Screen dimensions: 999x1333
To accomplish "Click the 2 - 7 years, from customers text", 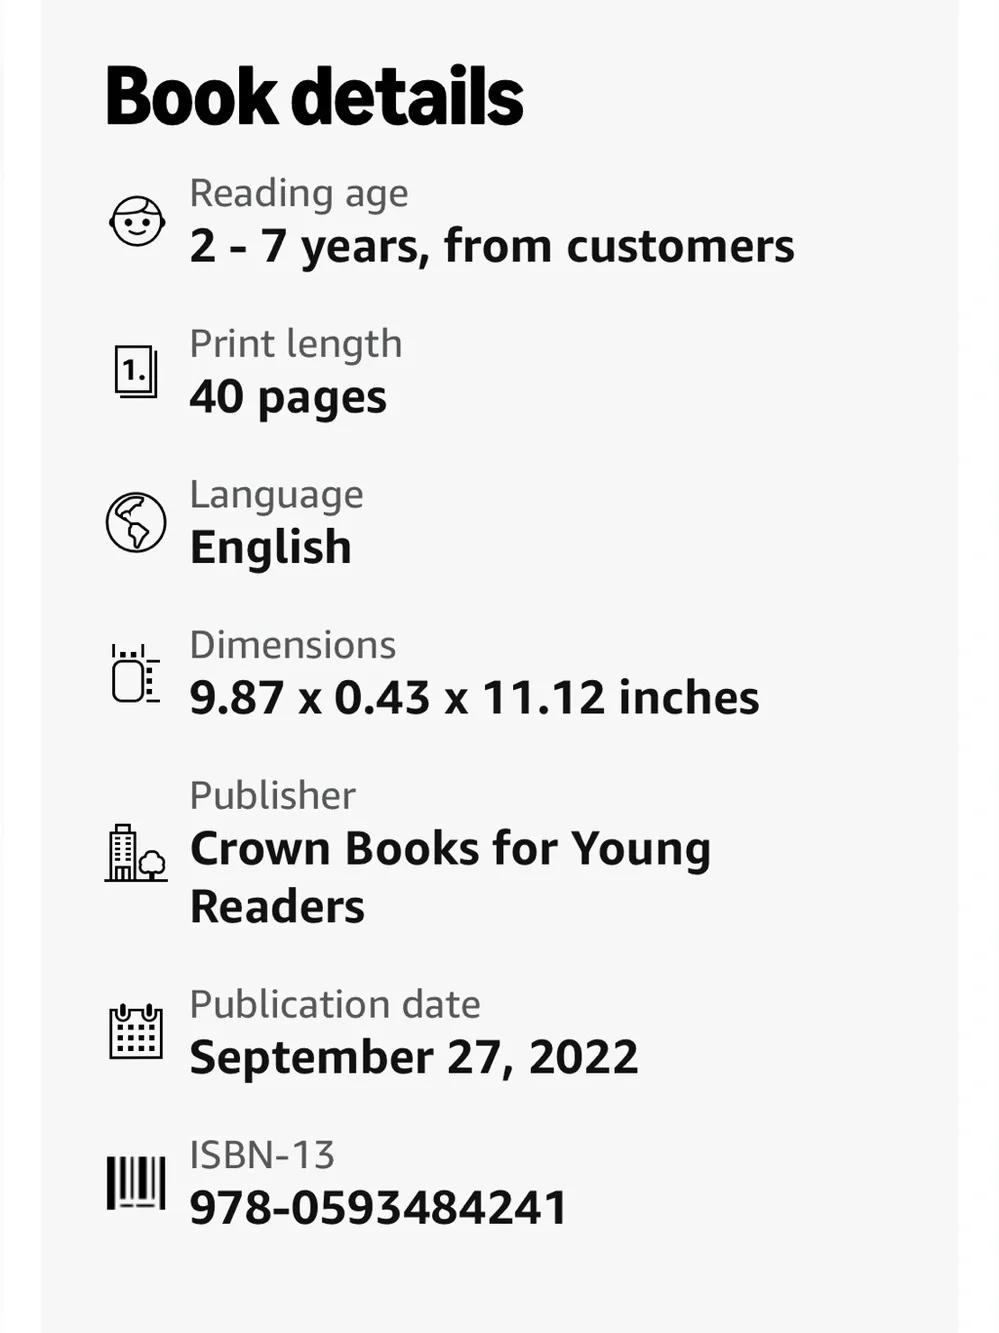I will [x=492, y=246].
